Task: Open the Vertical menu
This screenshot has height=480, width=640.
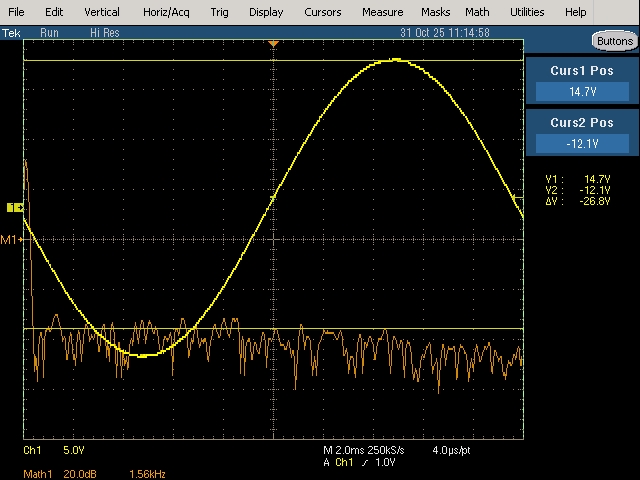Action: click(x=102, y=12)
